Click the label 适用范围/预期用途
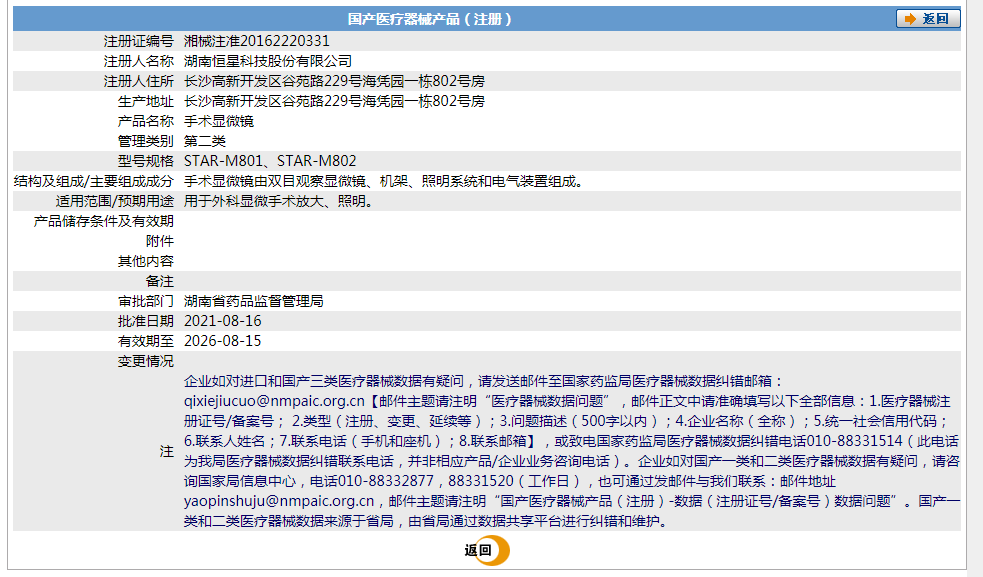 coord(114,201)
